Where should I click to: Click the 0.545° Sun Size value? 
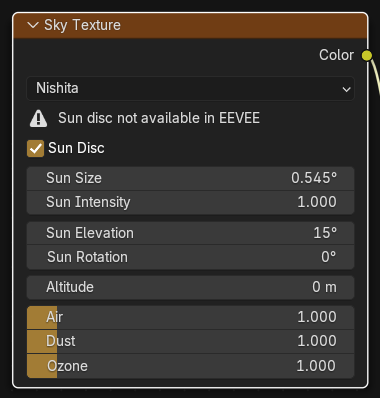pos(314,178)
